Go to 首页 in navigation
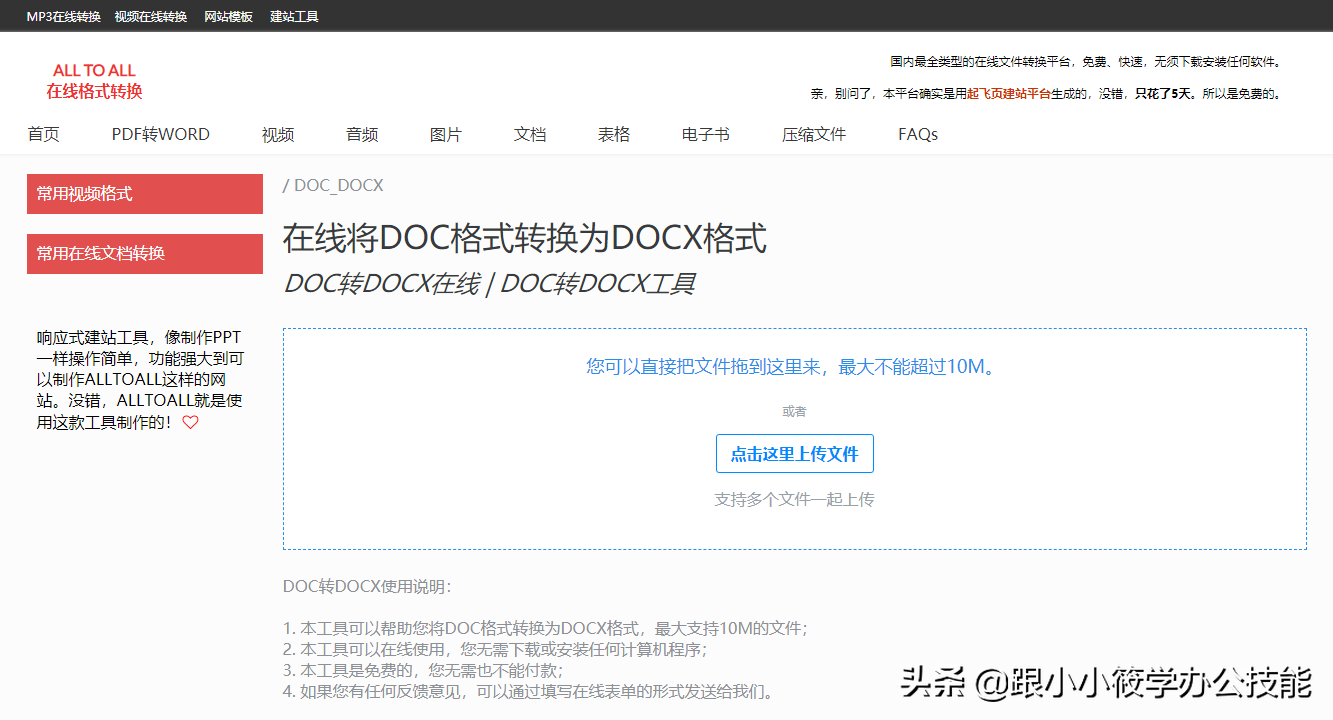 point(43,134)
